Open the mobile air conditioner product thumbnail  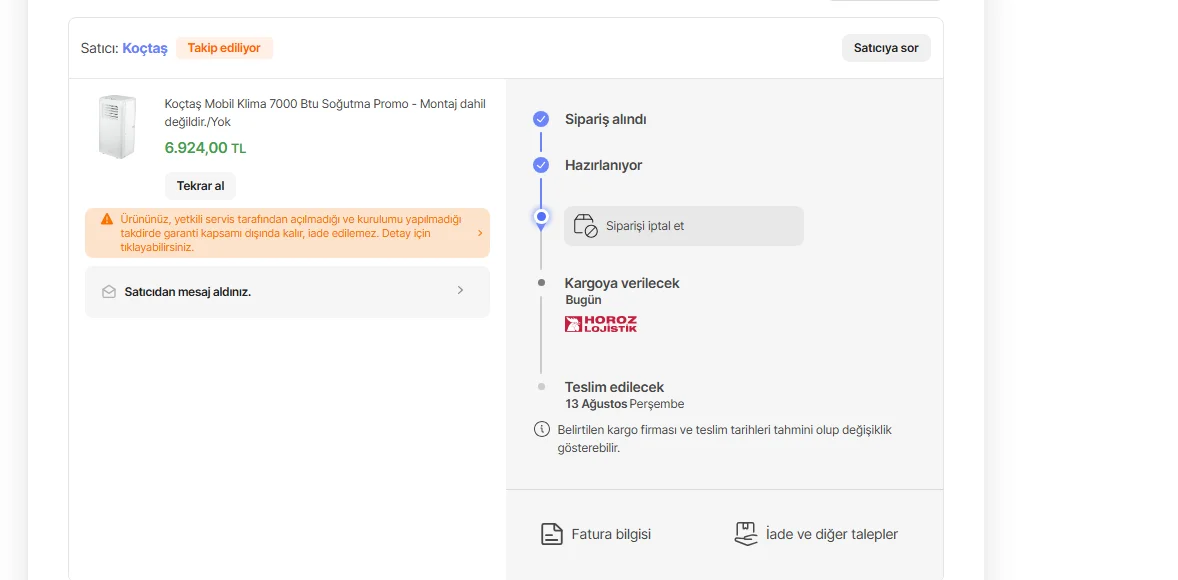(x=118, y=126)
